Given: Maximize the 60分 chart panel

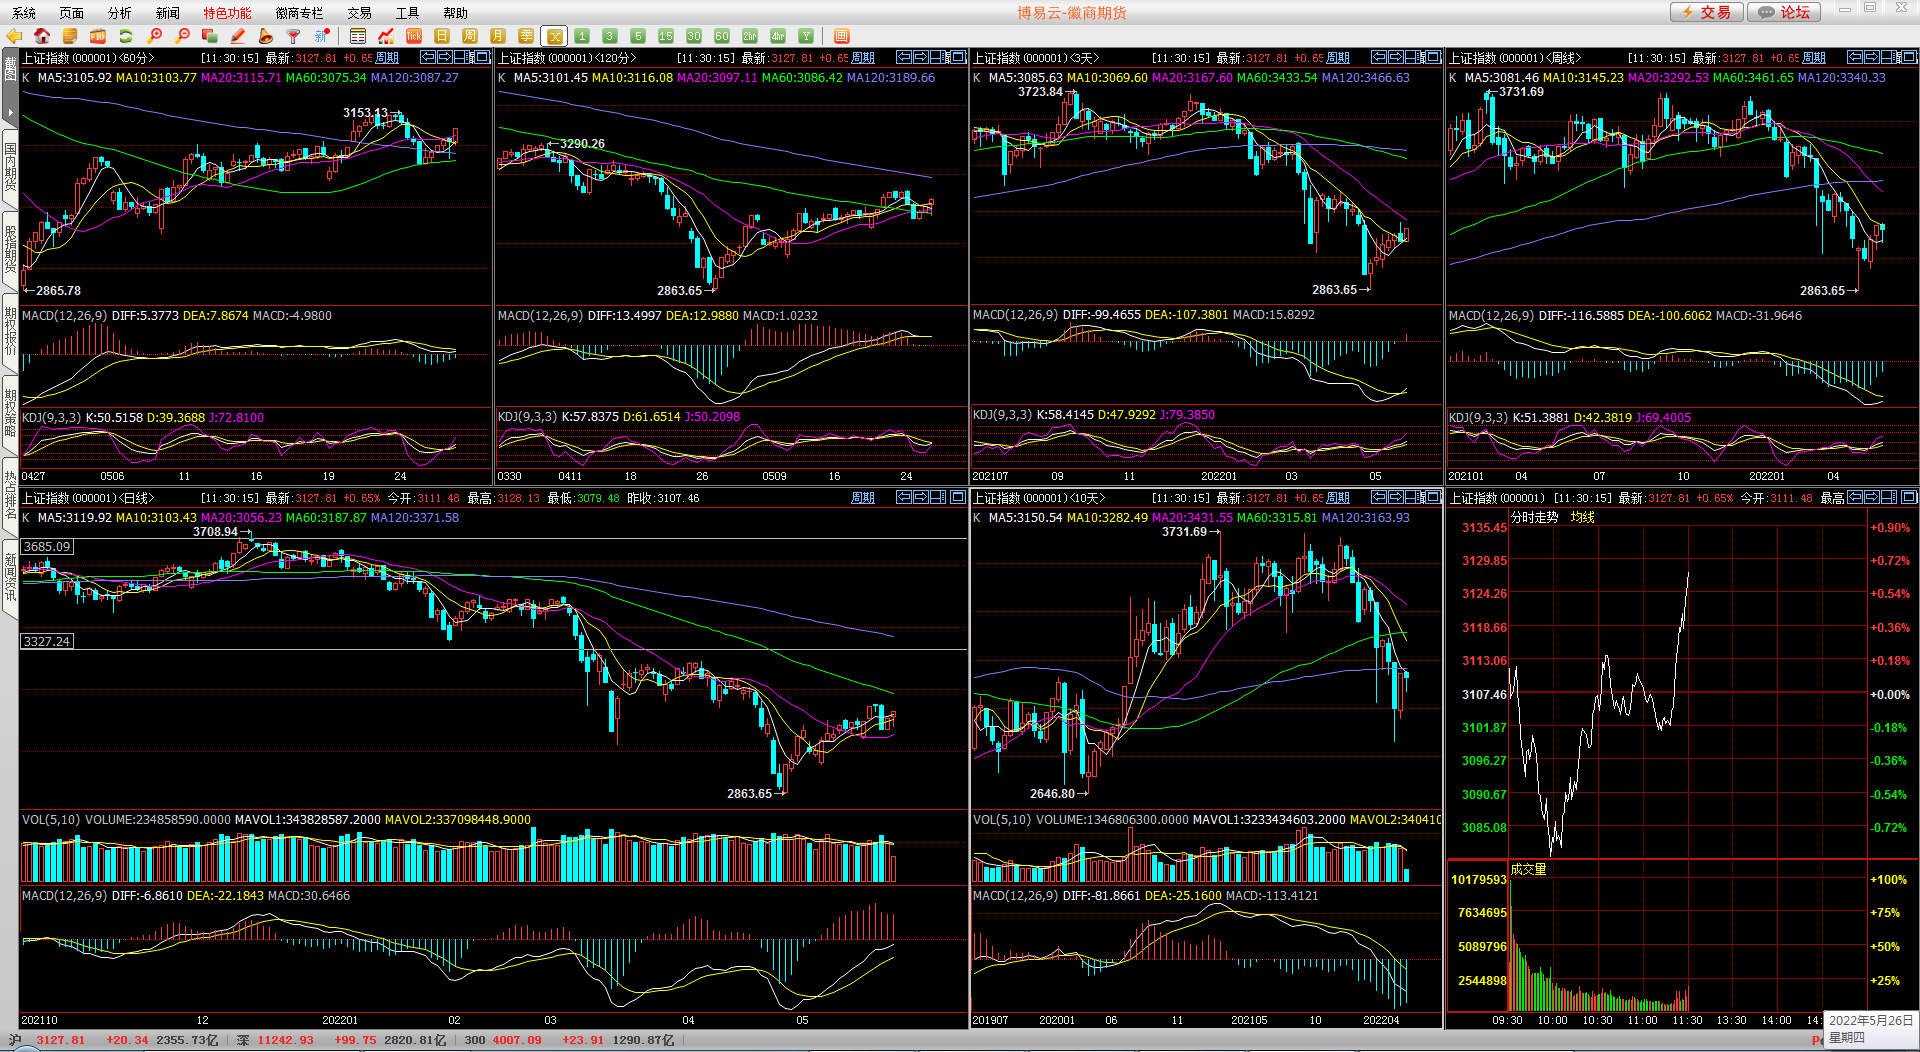Looking at the screenshot, I should click(x=482, y=57).
